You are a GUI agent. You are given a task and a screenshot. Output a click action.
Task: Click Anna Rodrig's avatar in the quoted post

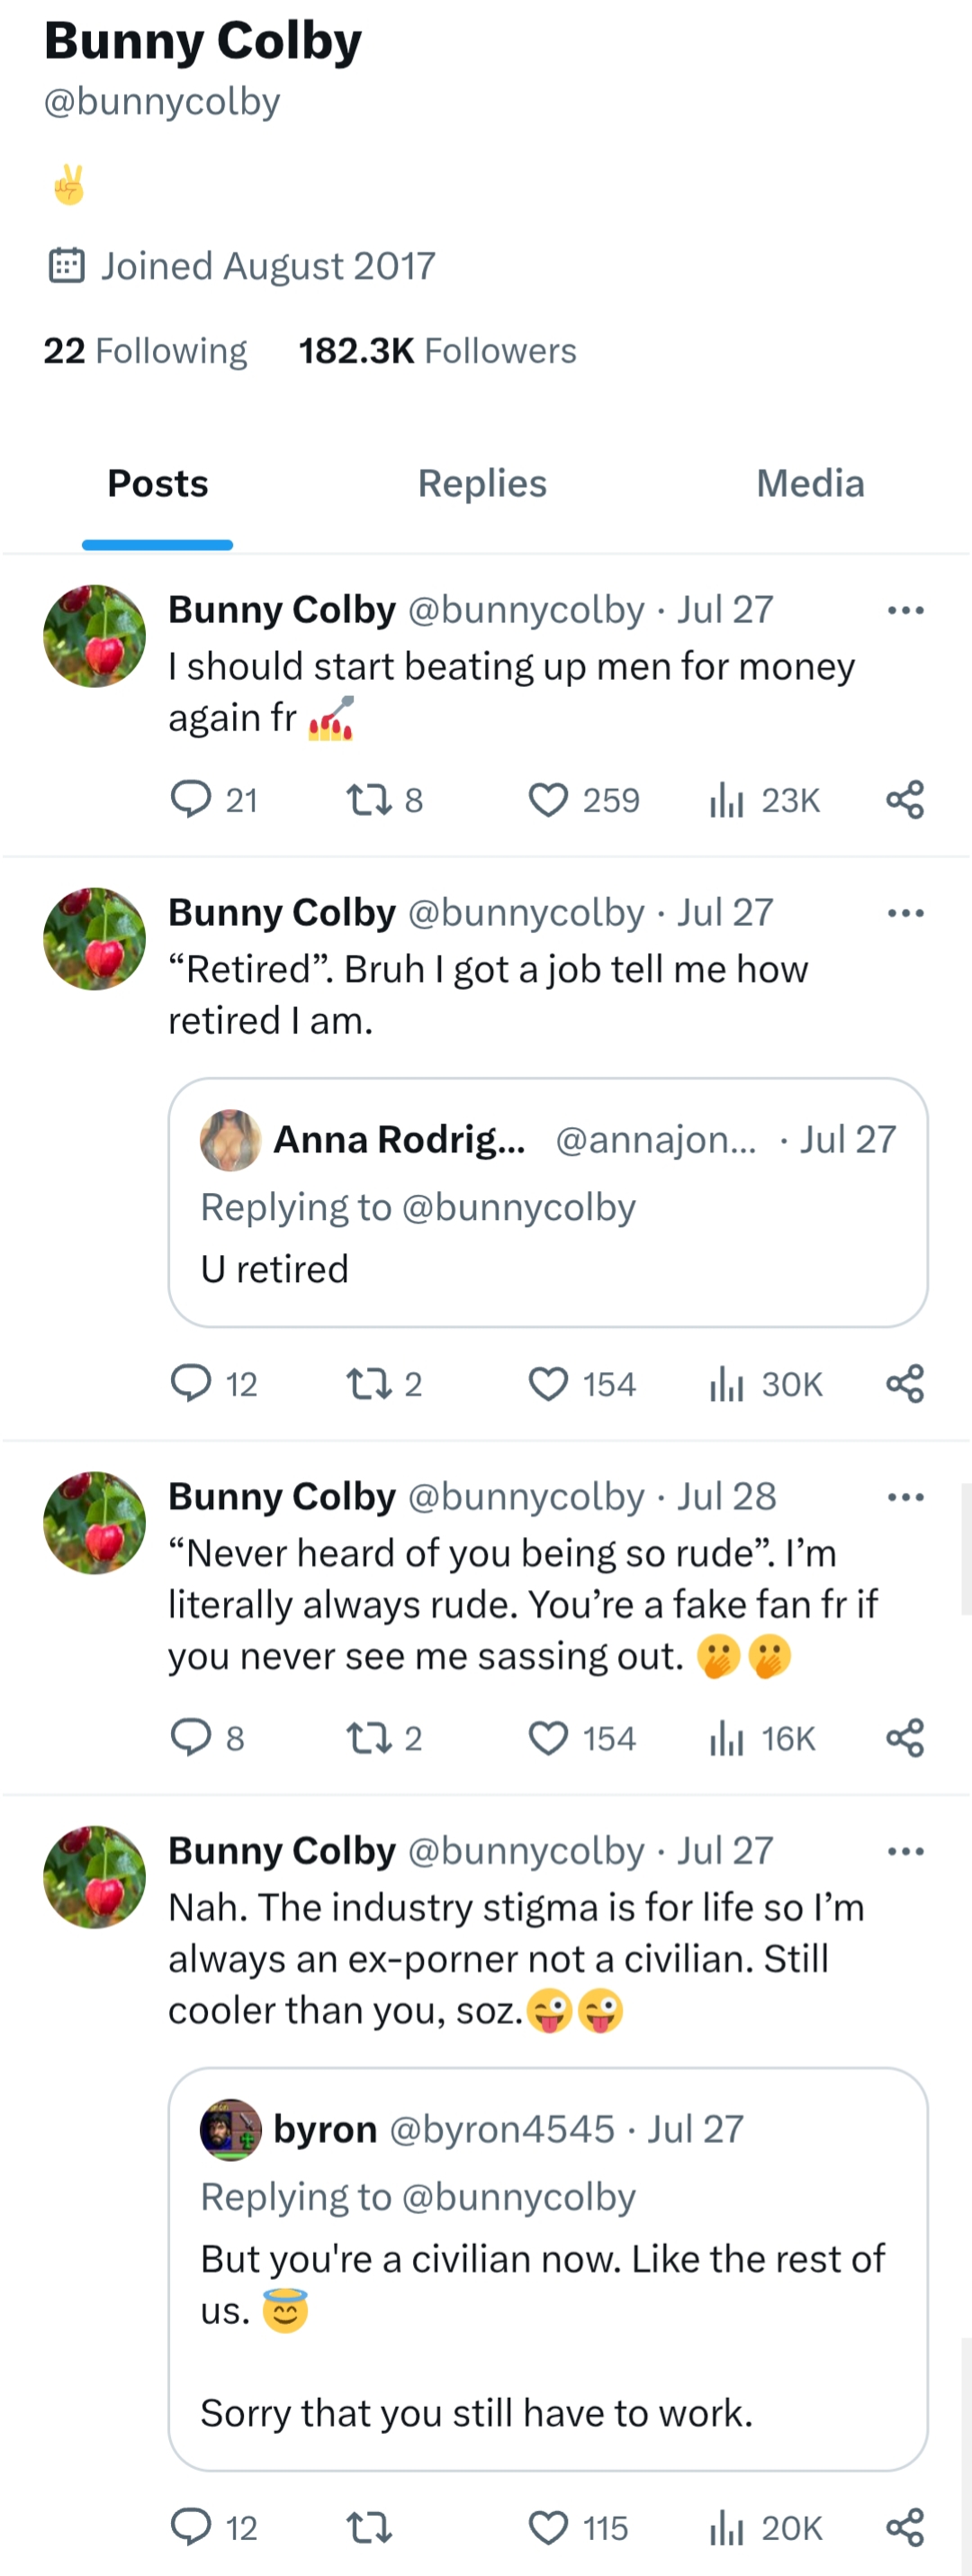click(231, 1140)
